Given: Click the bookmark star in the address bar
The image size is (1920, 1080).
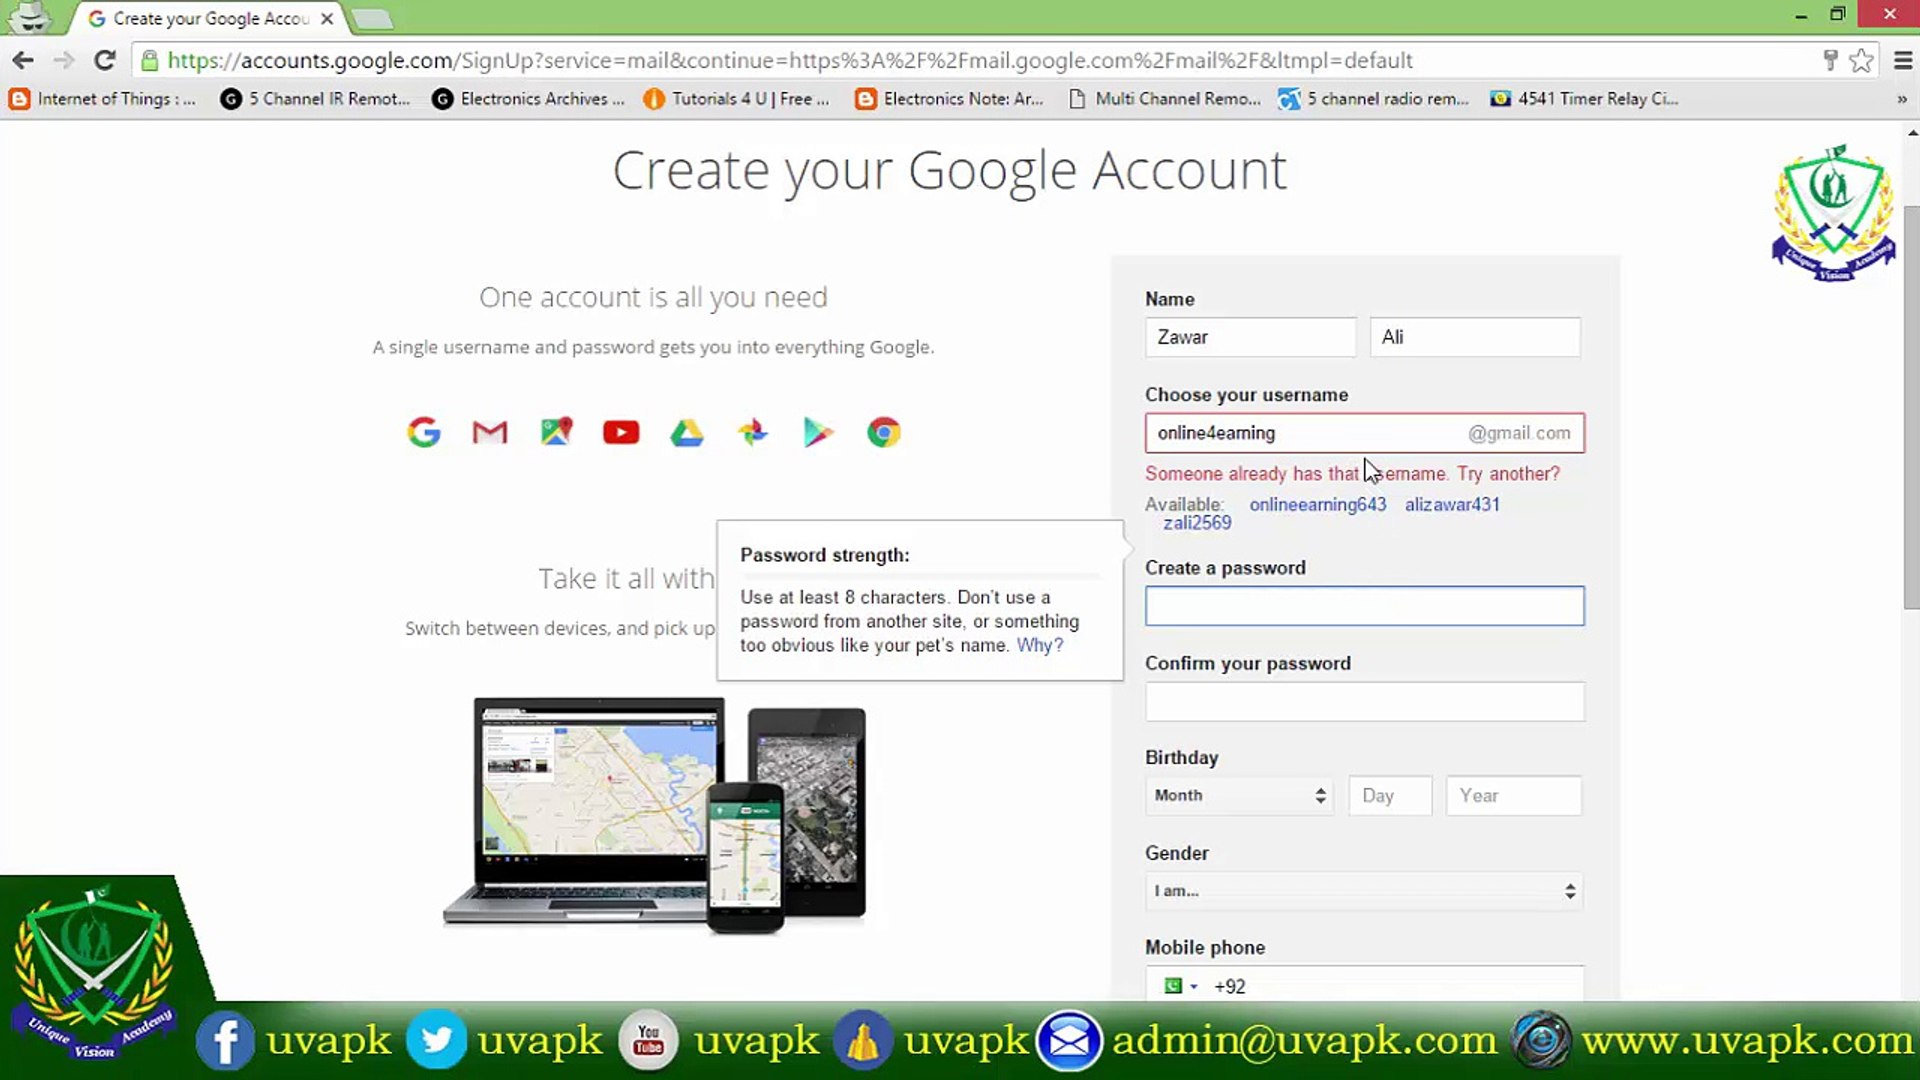Looking at the screenshot, I should pyautogui.click(x=1861, y=60).
